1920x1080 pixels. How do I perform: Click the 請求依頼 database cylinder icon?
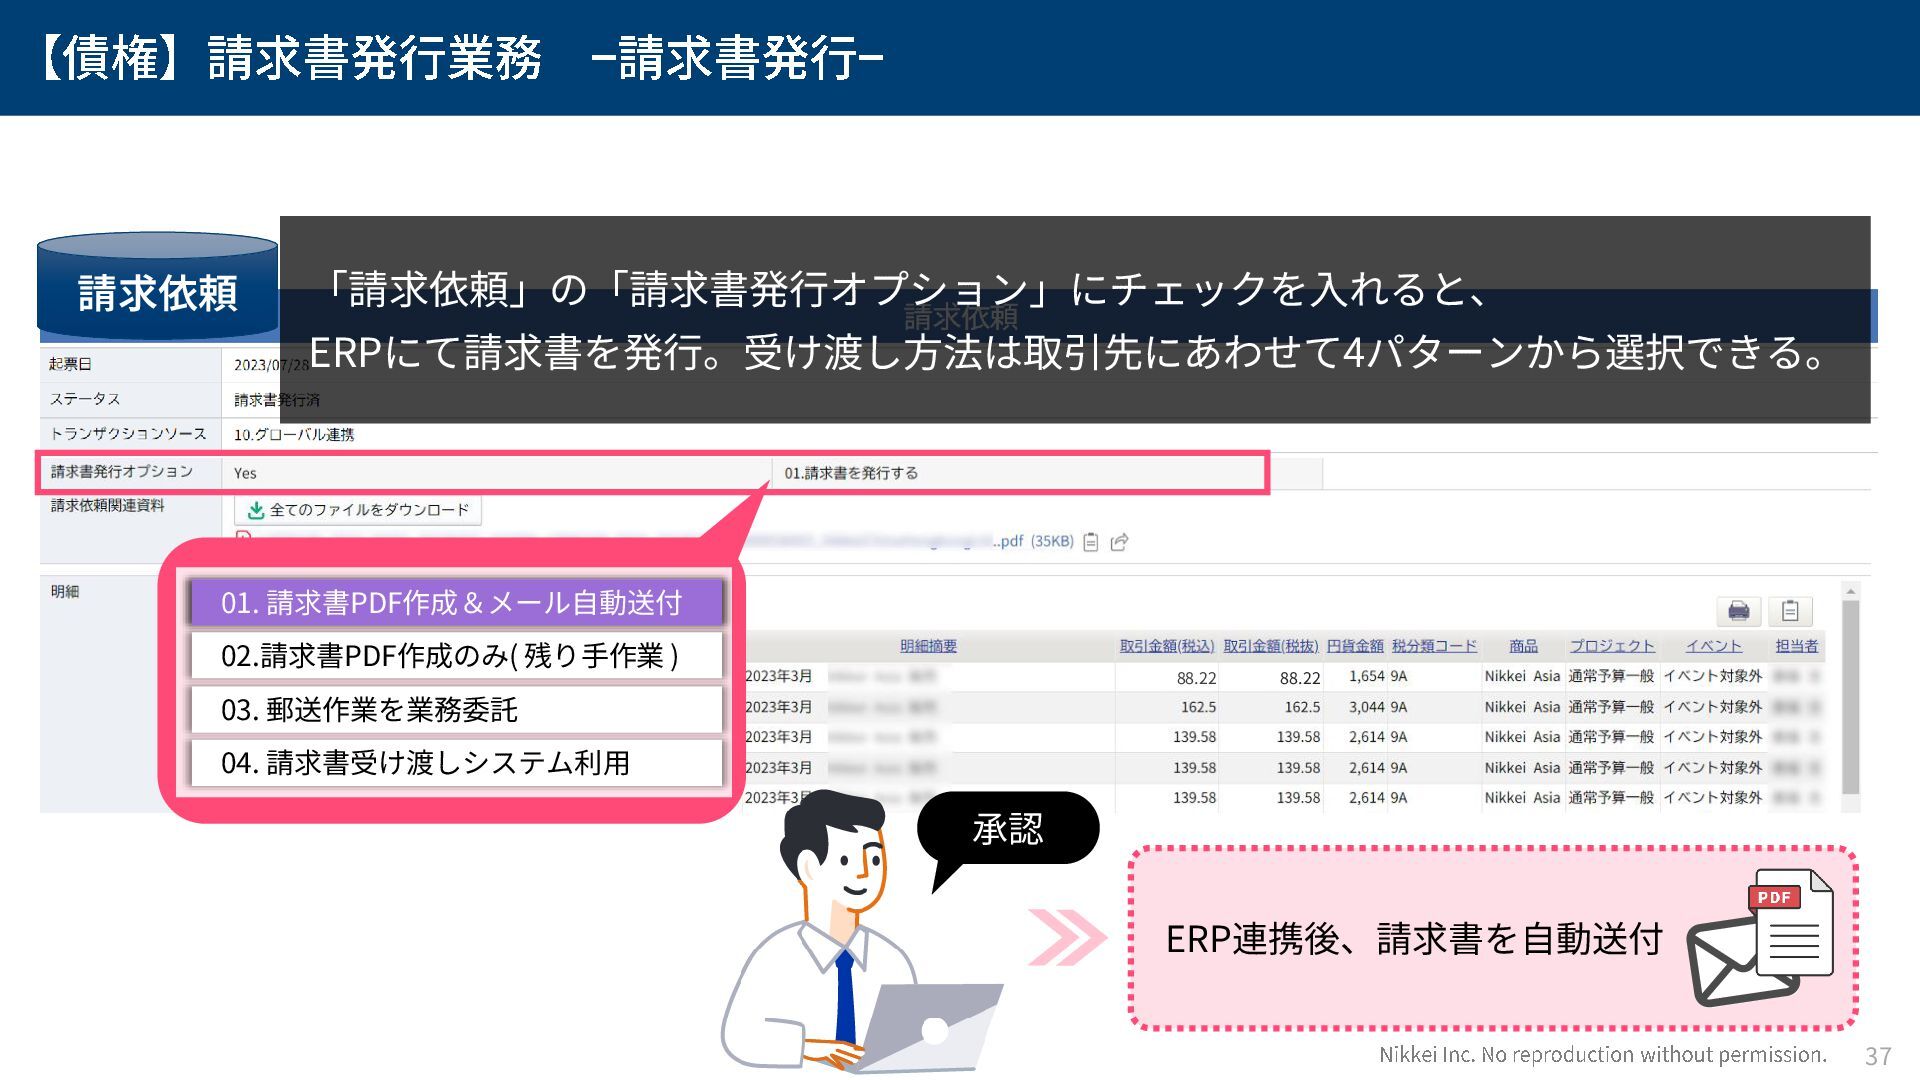coord(158,287)
